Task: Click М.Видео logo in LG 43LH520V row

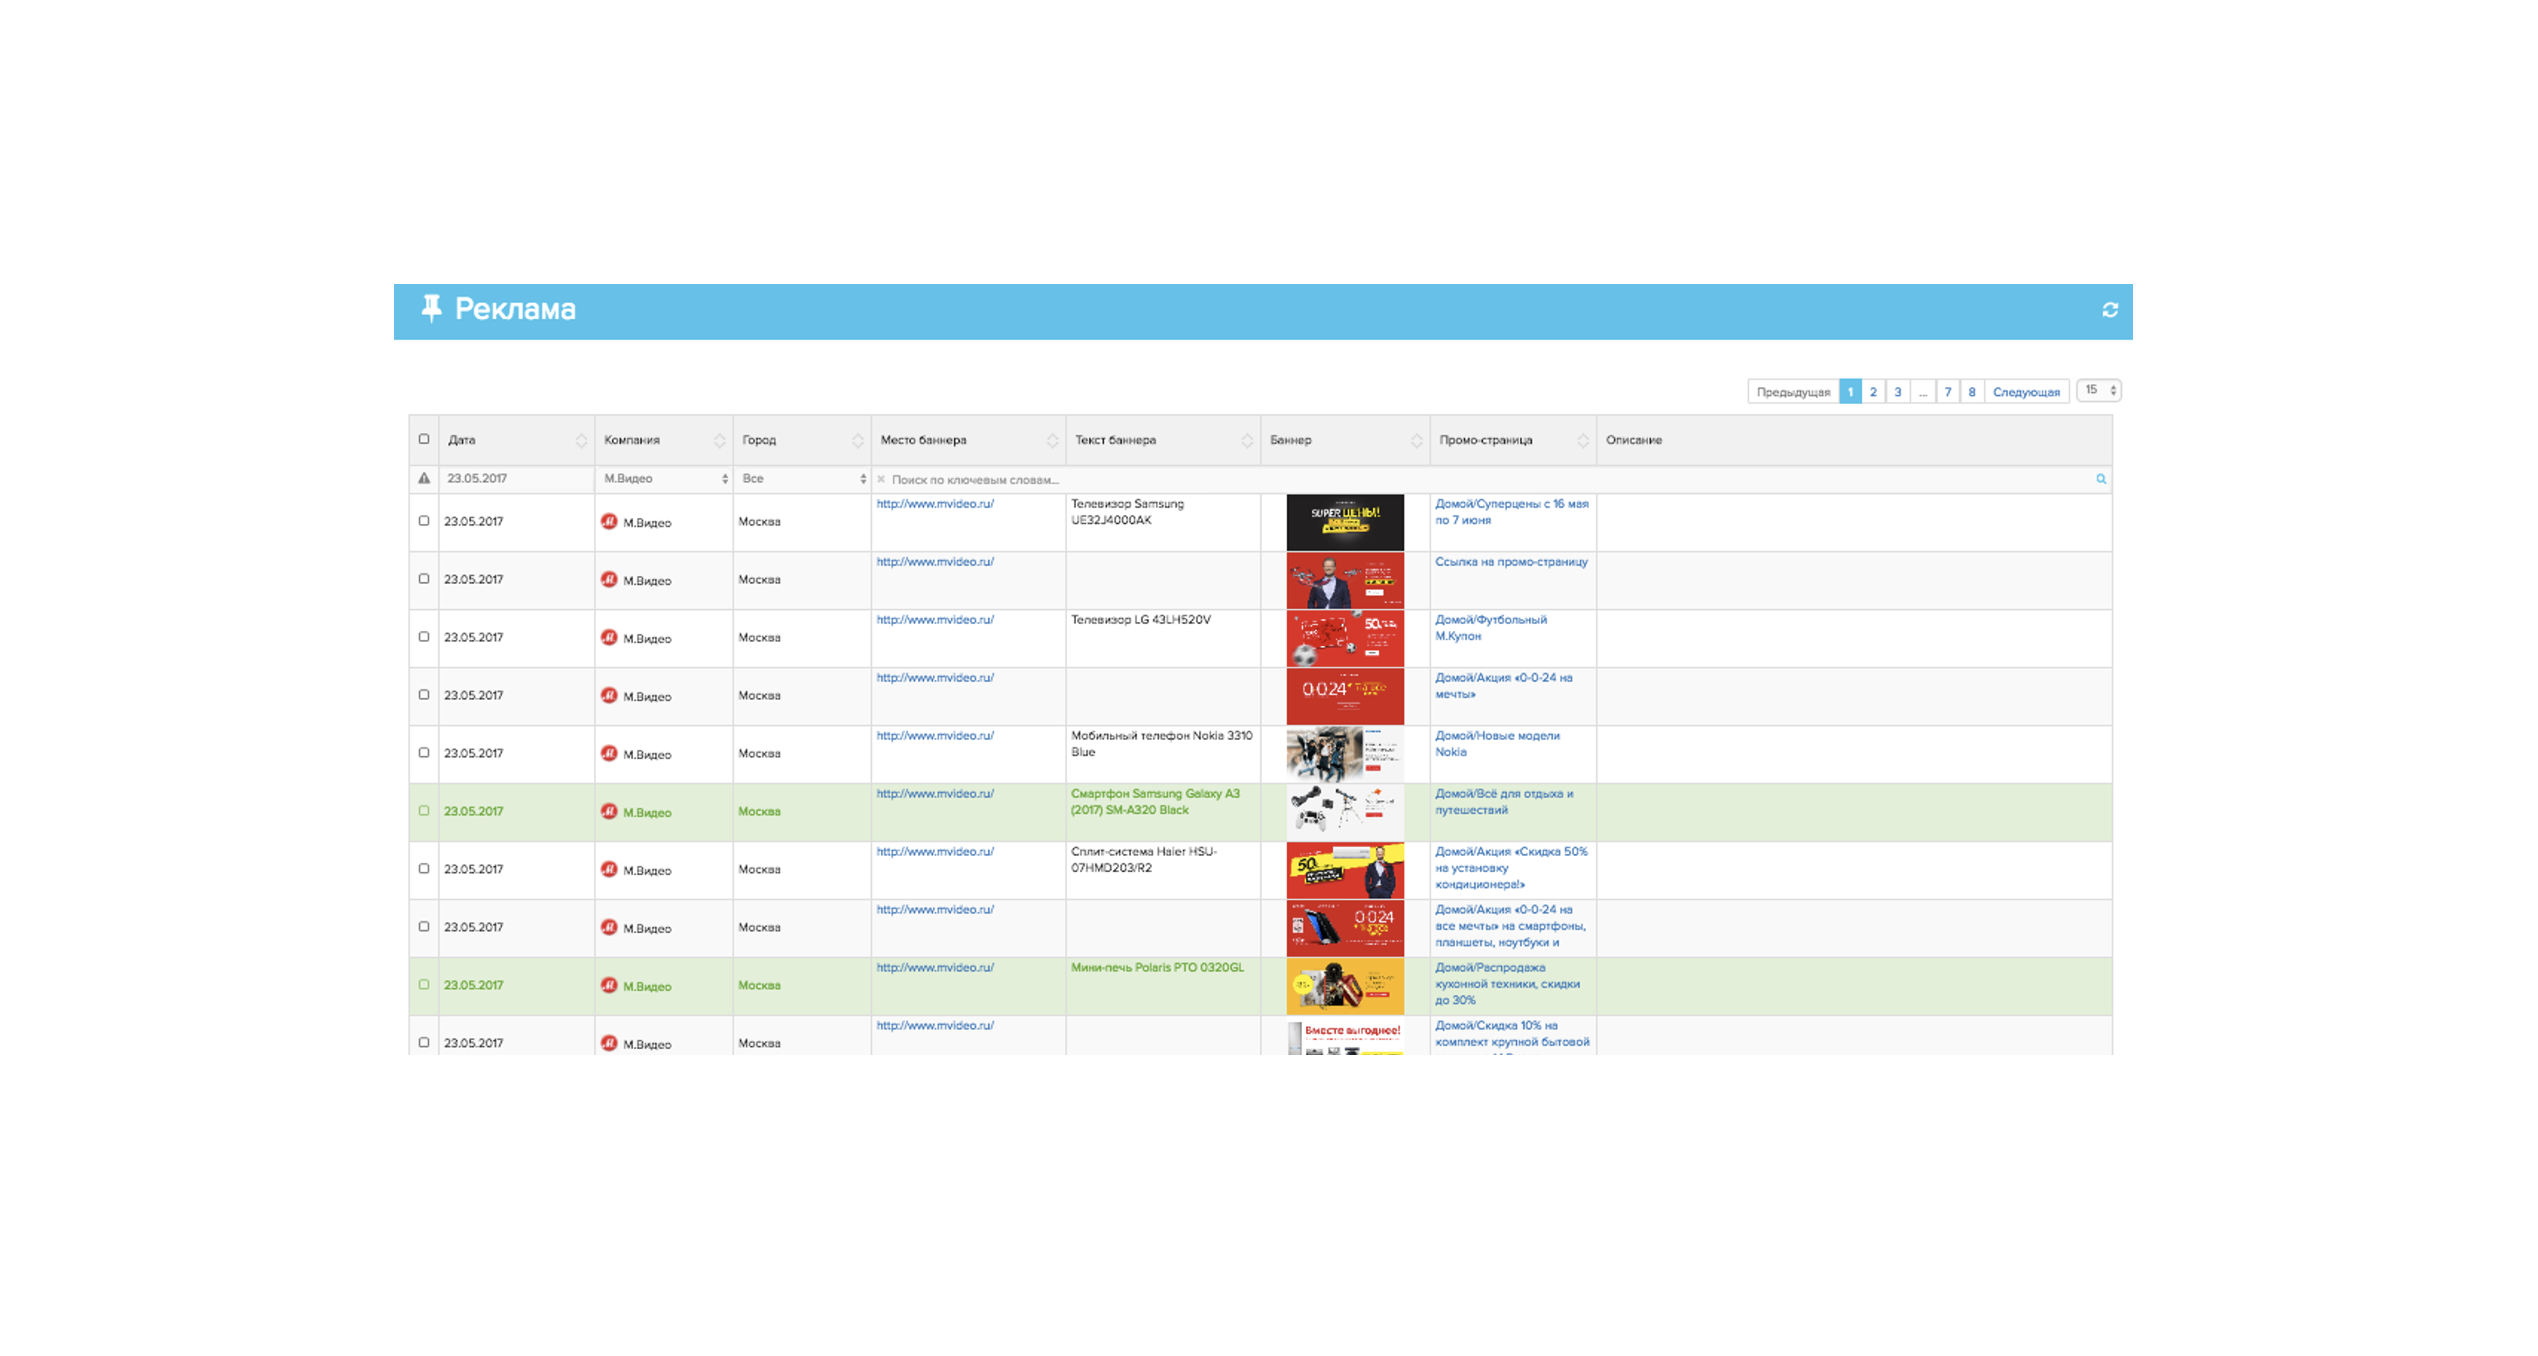Action: pos(609,637)
